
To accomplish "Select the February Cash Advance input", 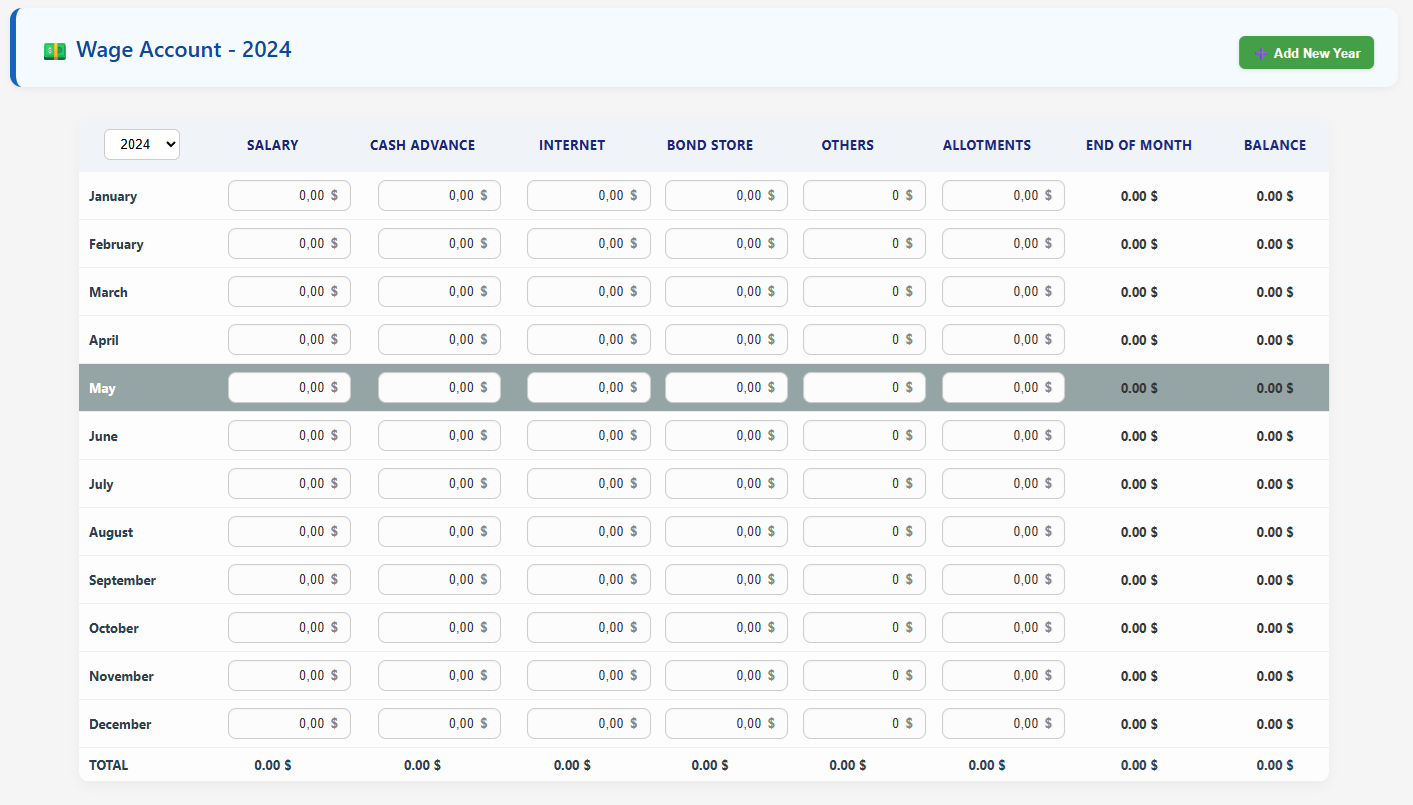I will coord(439,244).
